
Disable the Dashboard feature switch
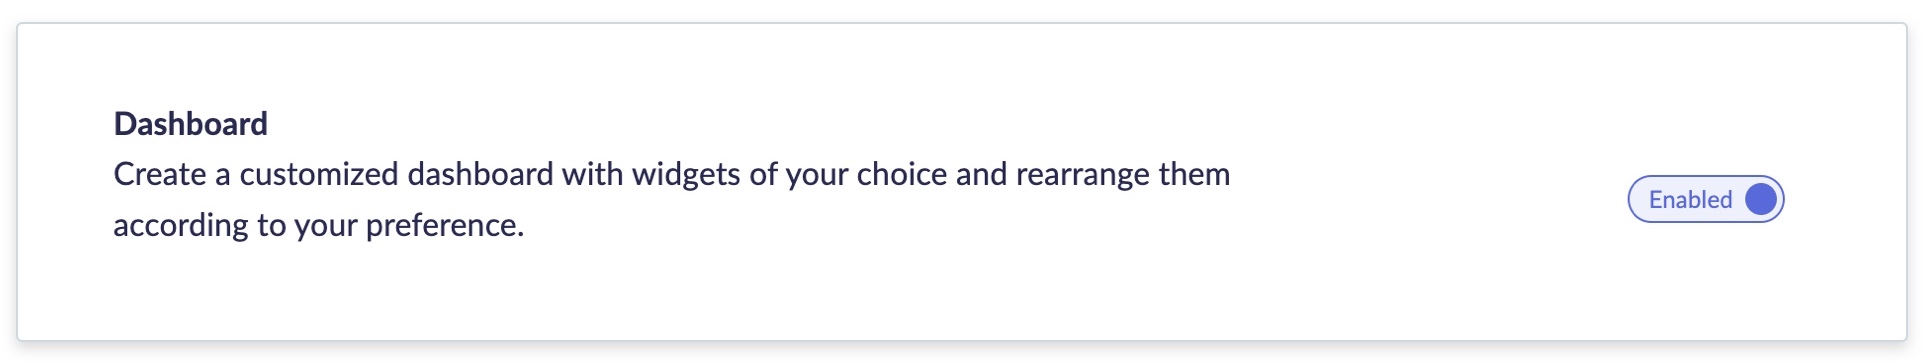(x=1706, y=199)
